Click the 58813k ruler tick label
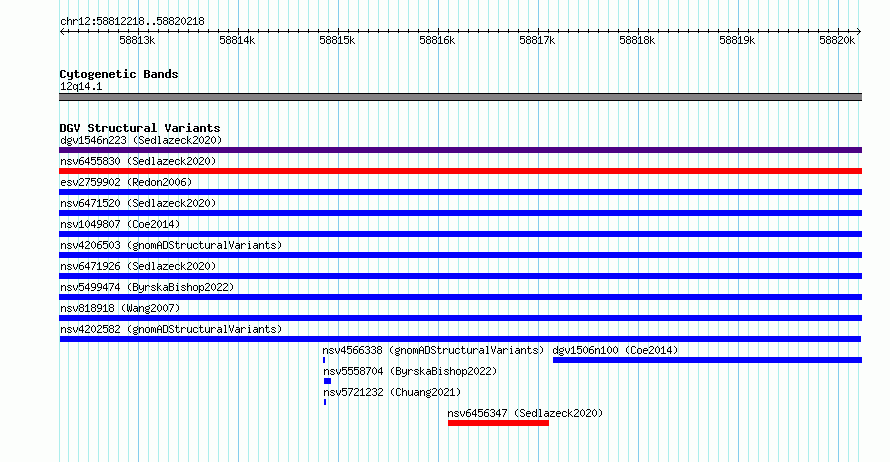Viewport: 890px width, 462px height. (x=137, y=40)
